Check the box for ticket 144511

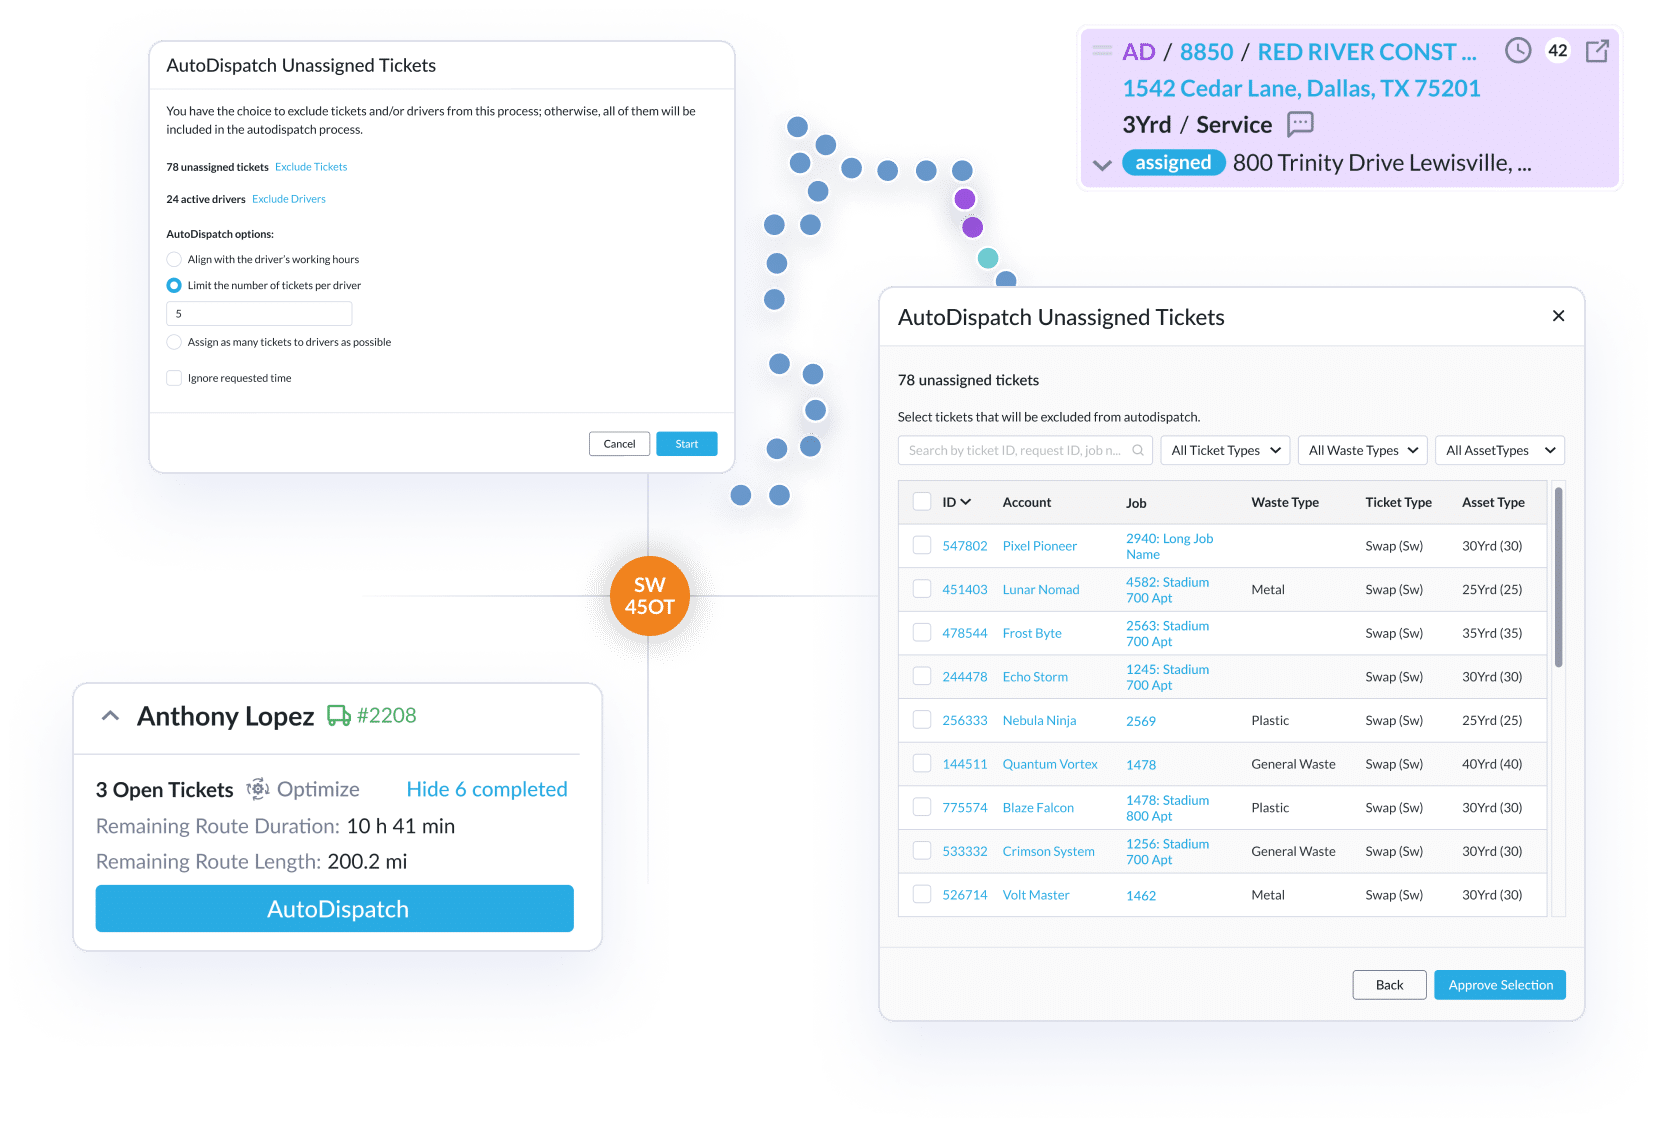[x=922, y=764]
